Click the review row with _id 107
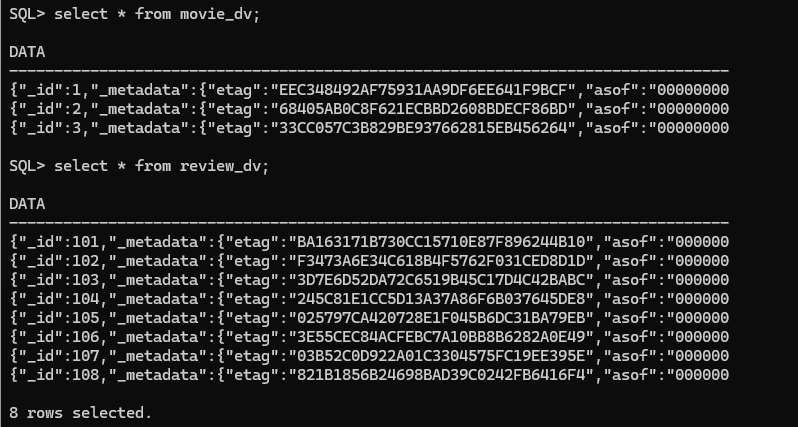This screenshot has width=798, height=427. tap(368, 356)
